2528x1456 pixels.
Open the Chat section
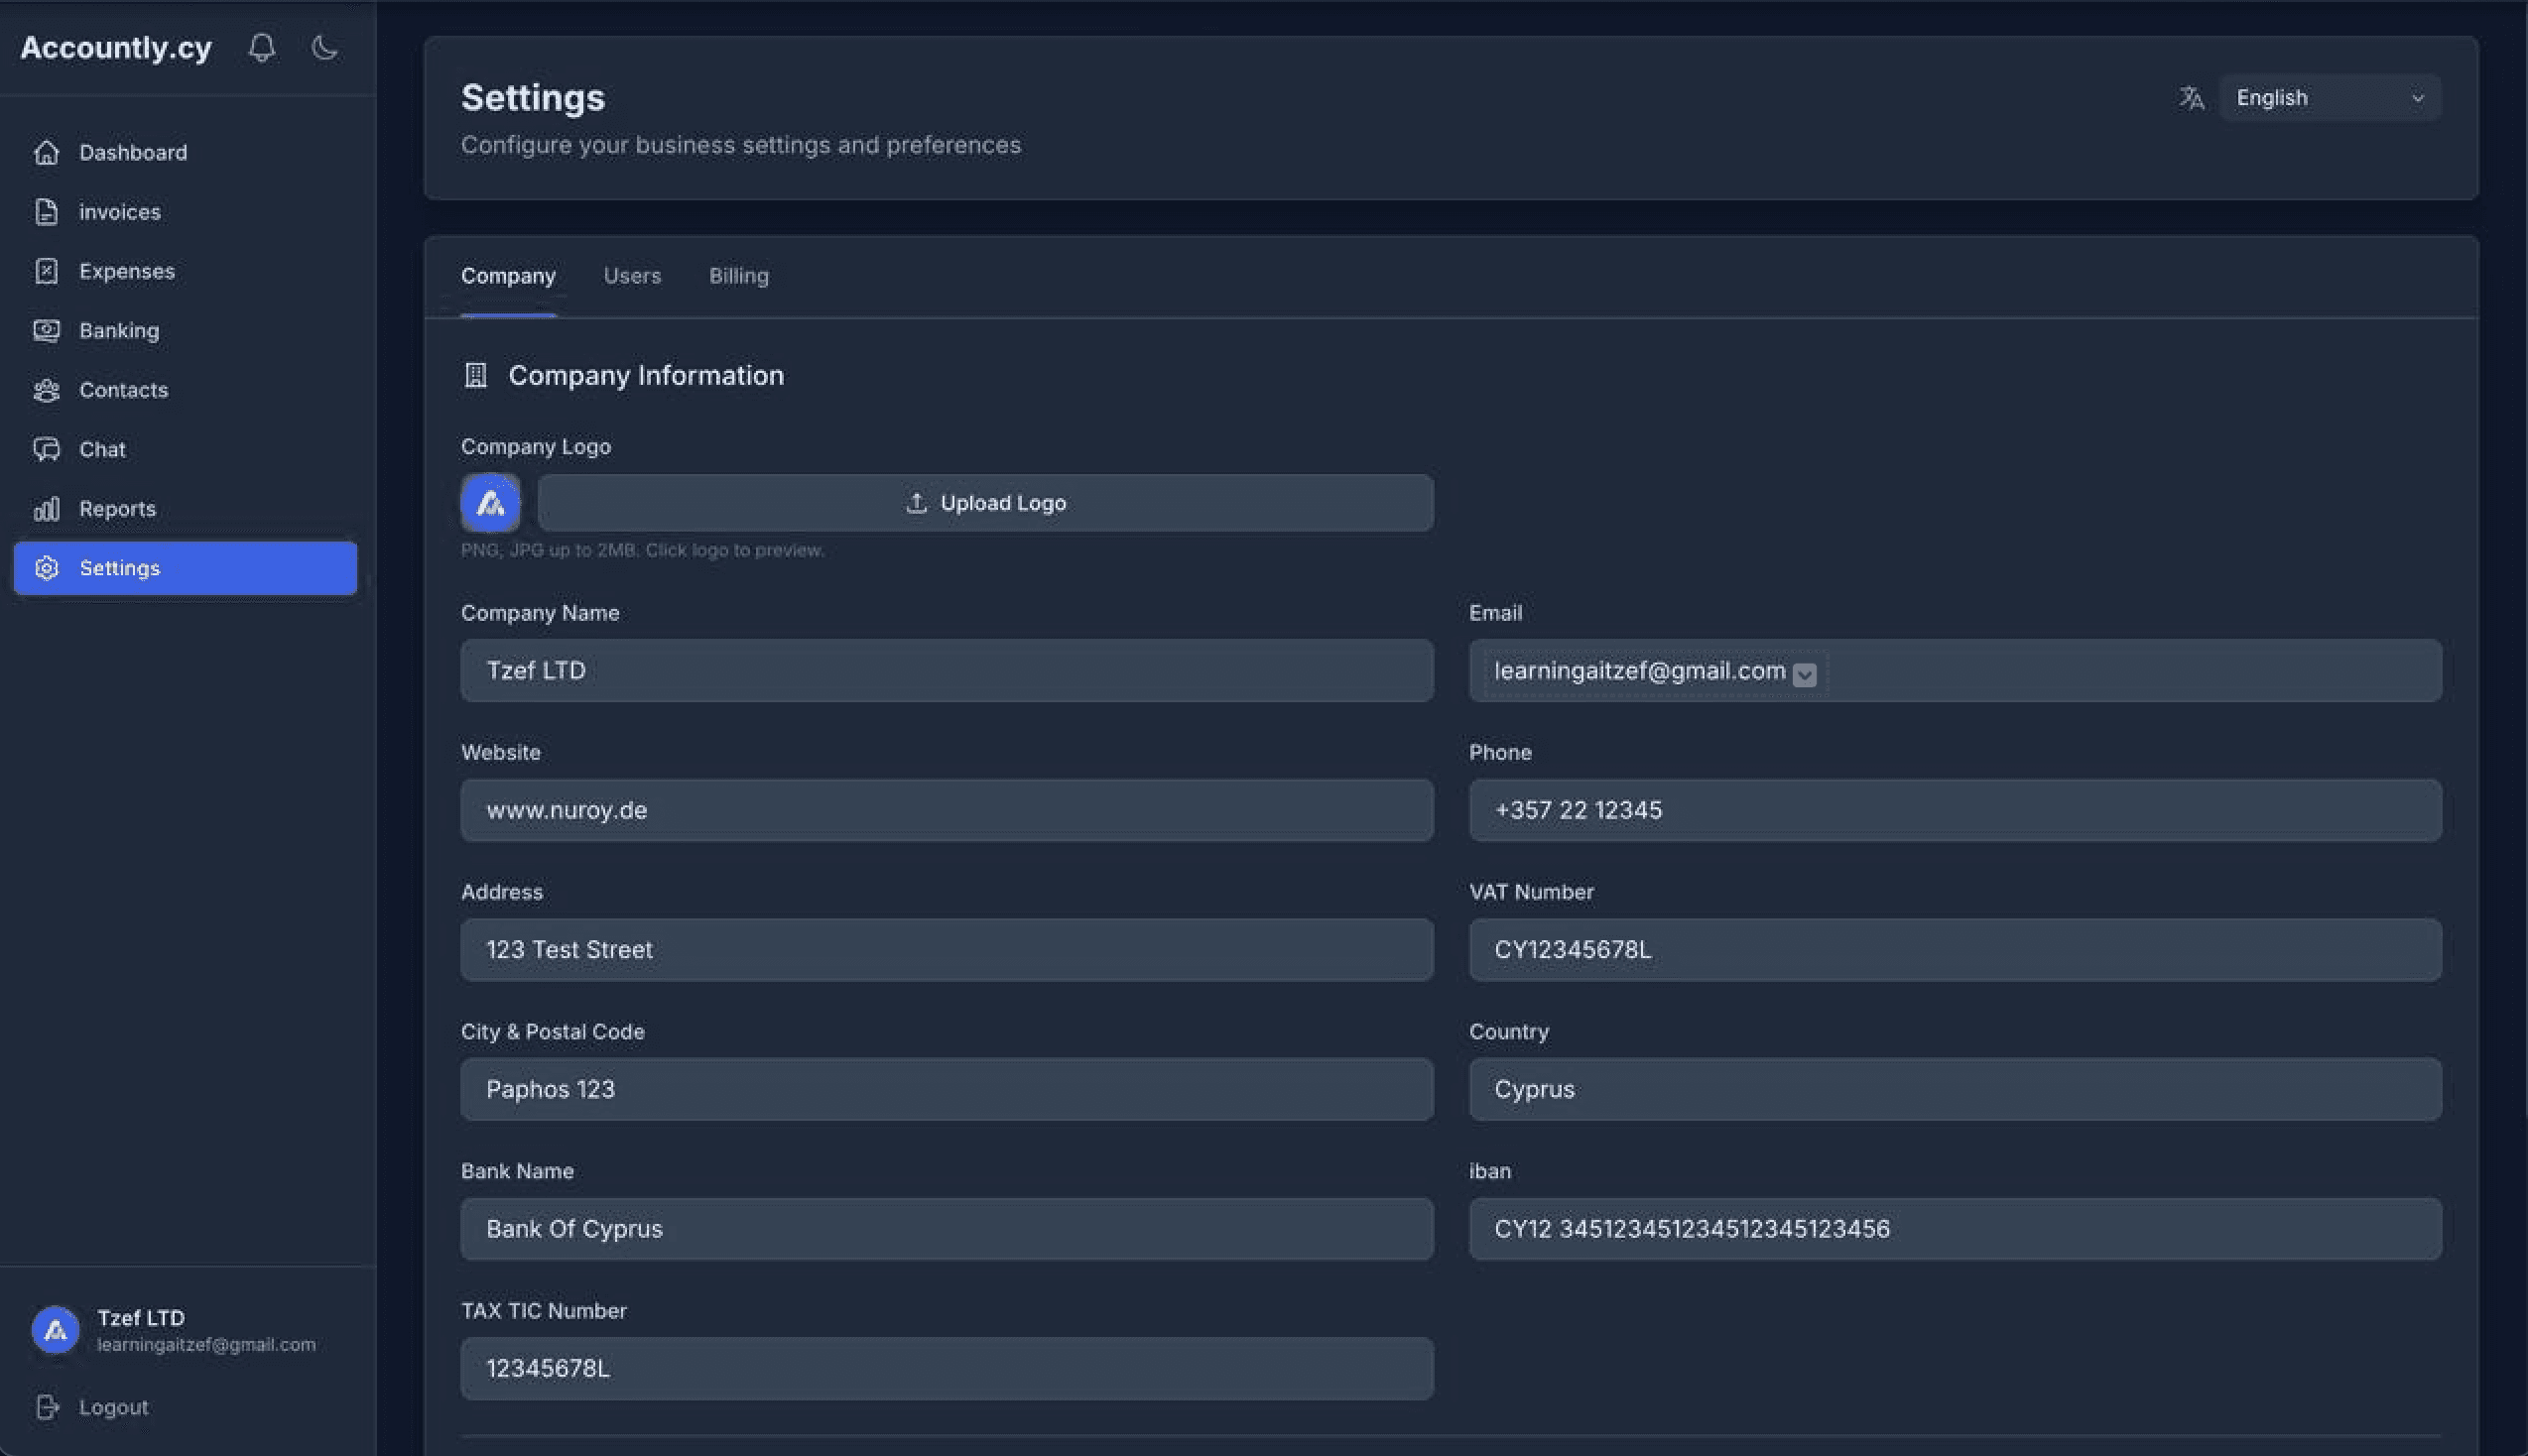click(x=102, y=449)
